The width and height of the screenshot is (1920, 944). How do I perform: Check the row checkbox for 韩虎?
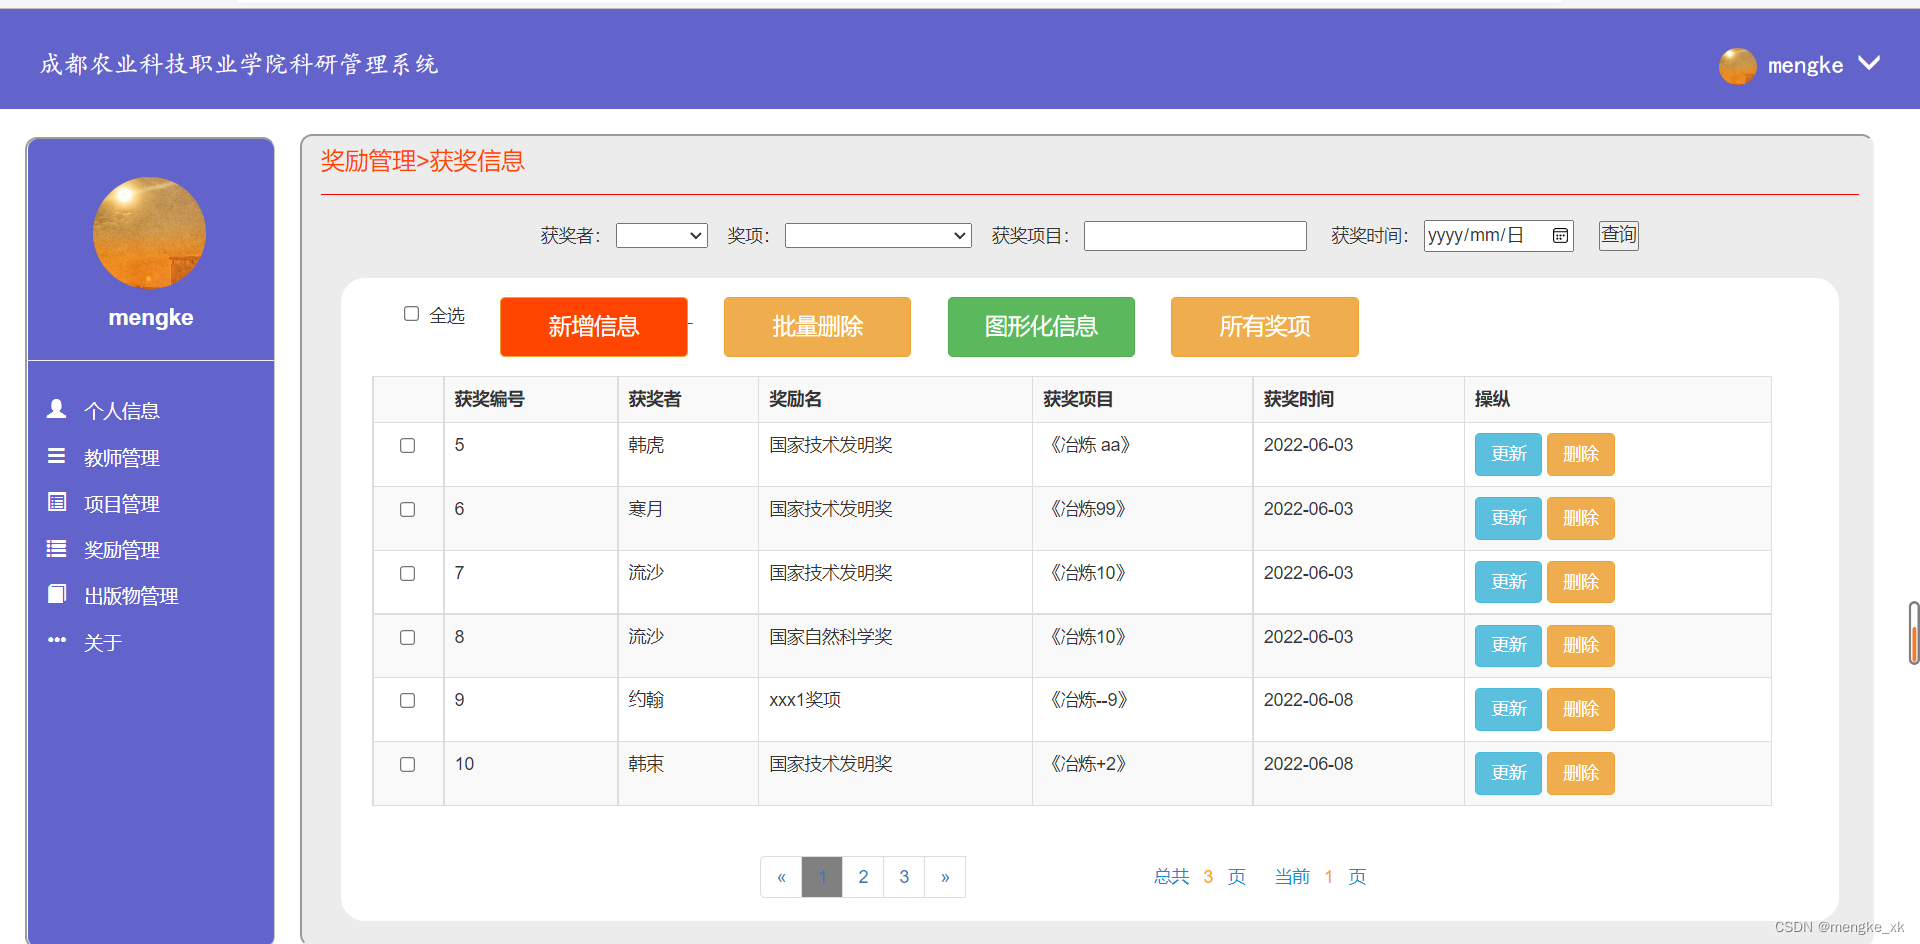pos(407,445)
